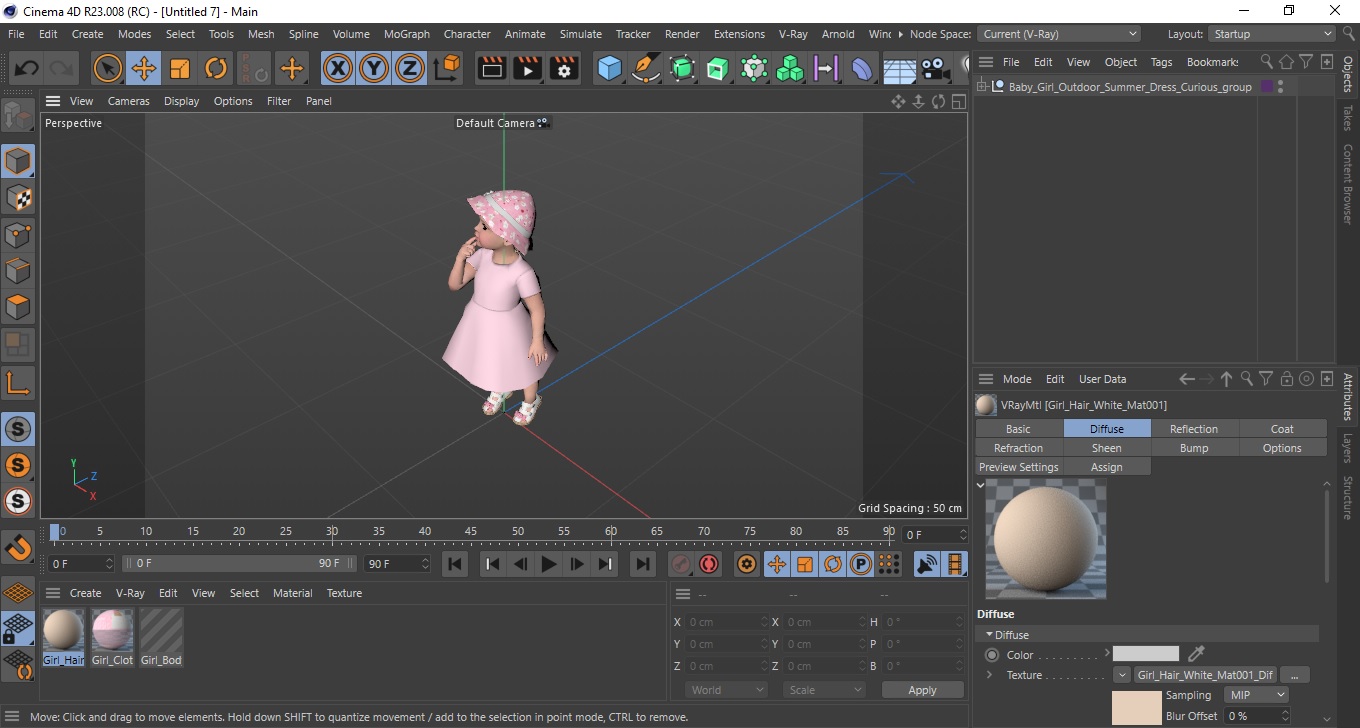Switch to Texture mode

tap(18, 198)
